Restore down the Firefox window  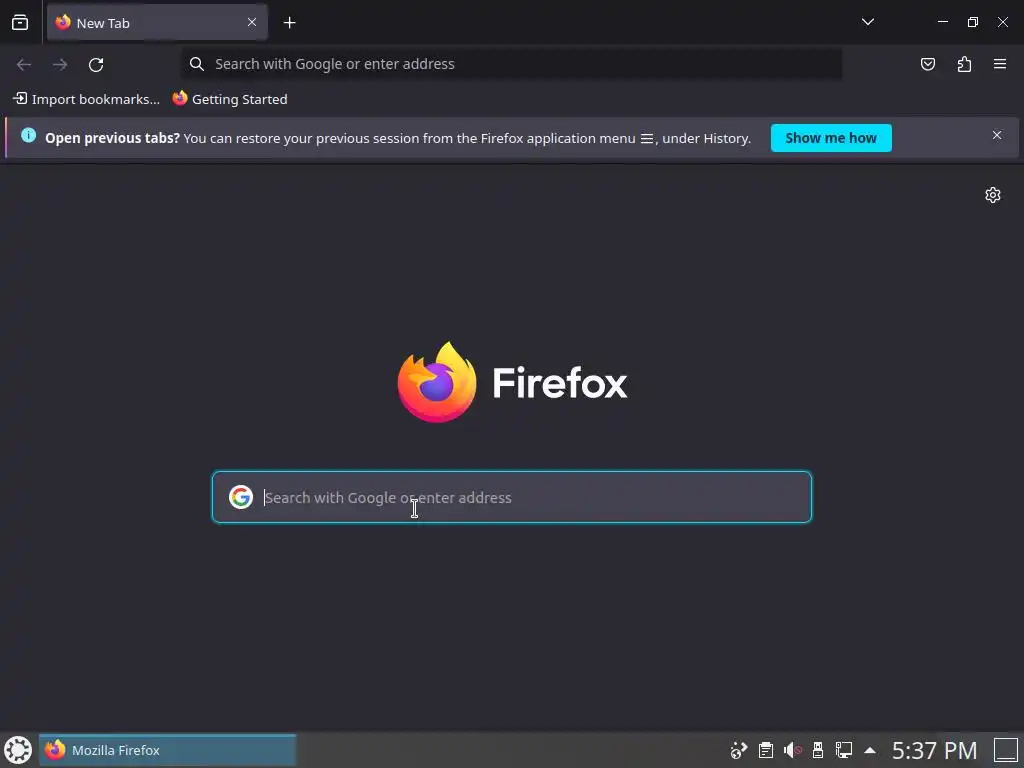972,22
